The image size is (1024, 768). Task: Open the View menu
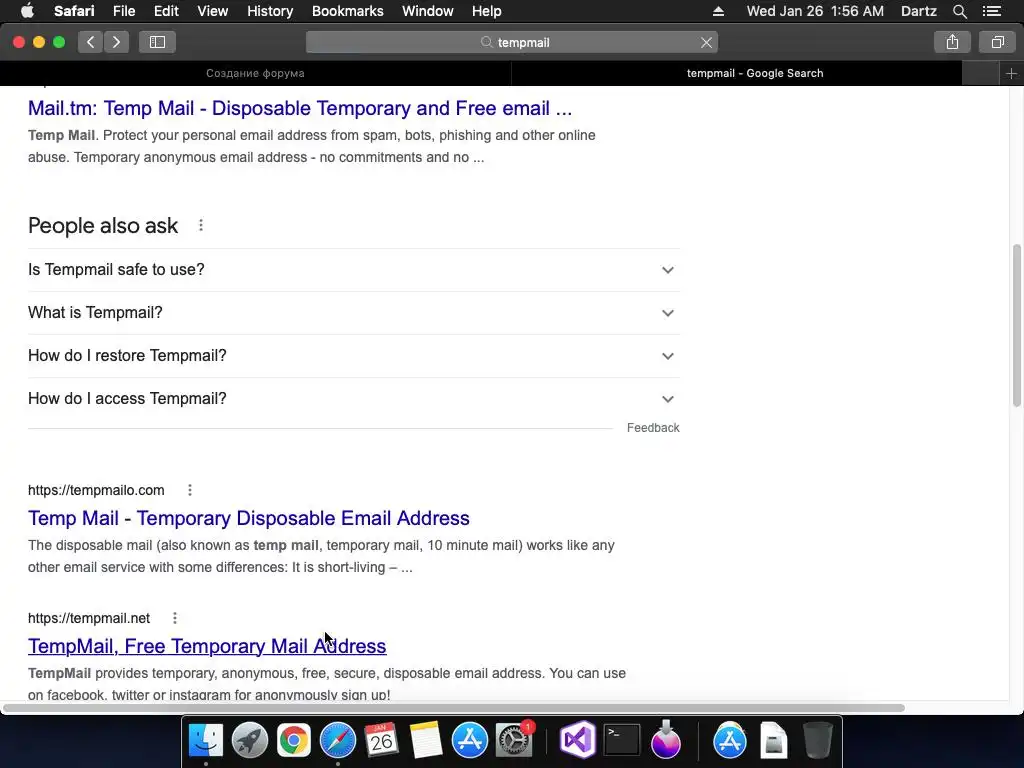(212, 11)
